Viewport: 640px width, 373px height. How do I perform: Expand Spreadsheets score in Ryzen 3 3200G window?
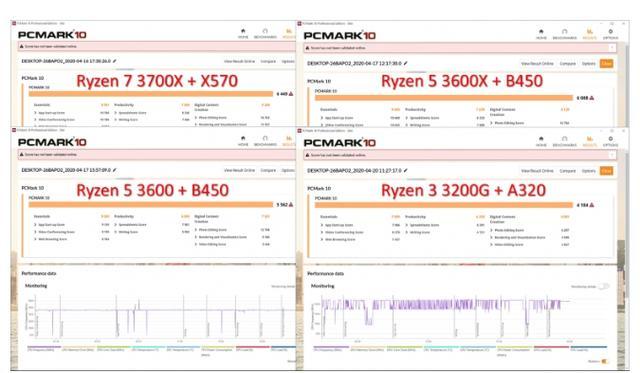422,225
